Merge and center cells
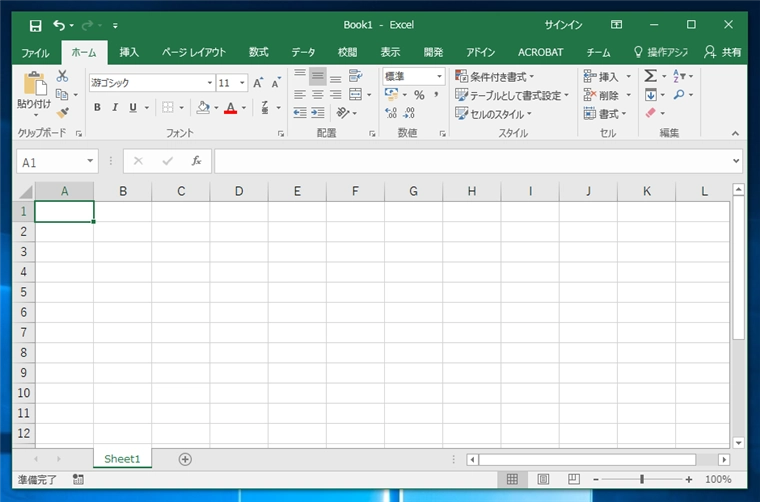Image resolution: width=760 pixels, height=502 pixels. tap(355, 94)
